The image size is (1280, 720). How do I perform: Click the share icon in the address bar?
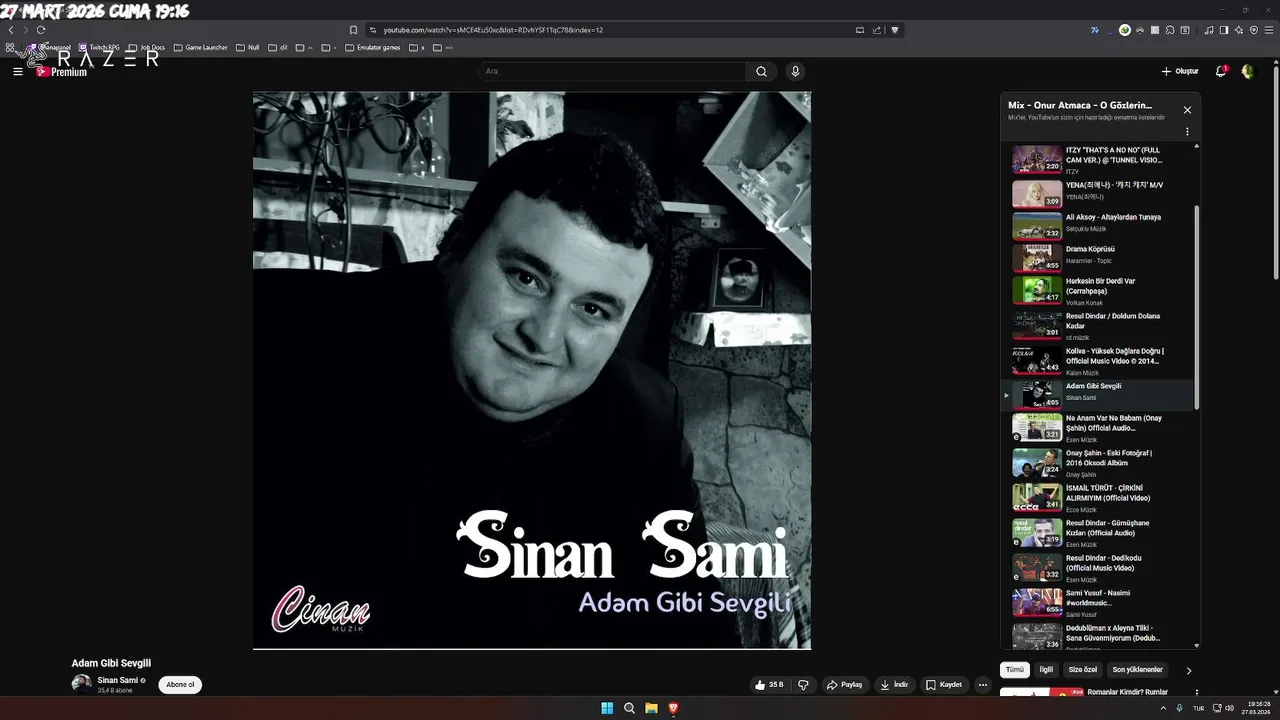pos(877,30)
